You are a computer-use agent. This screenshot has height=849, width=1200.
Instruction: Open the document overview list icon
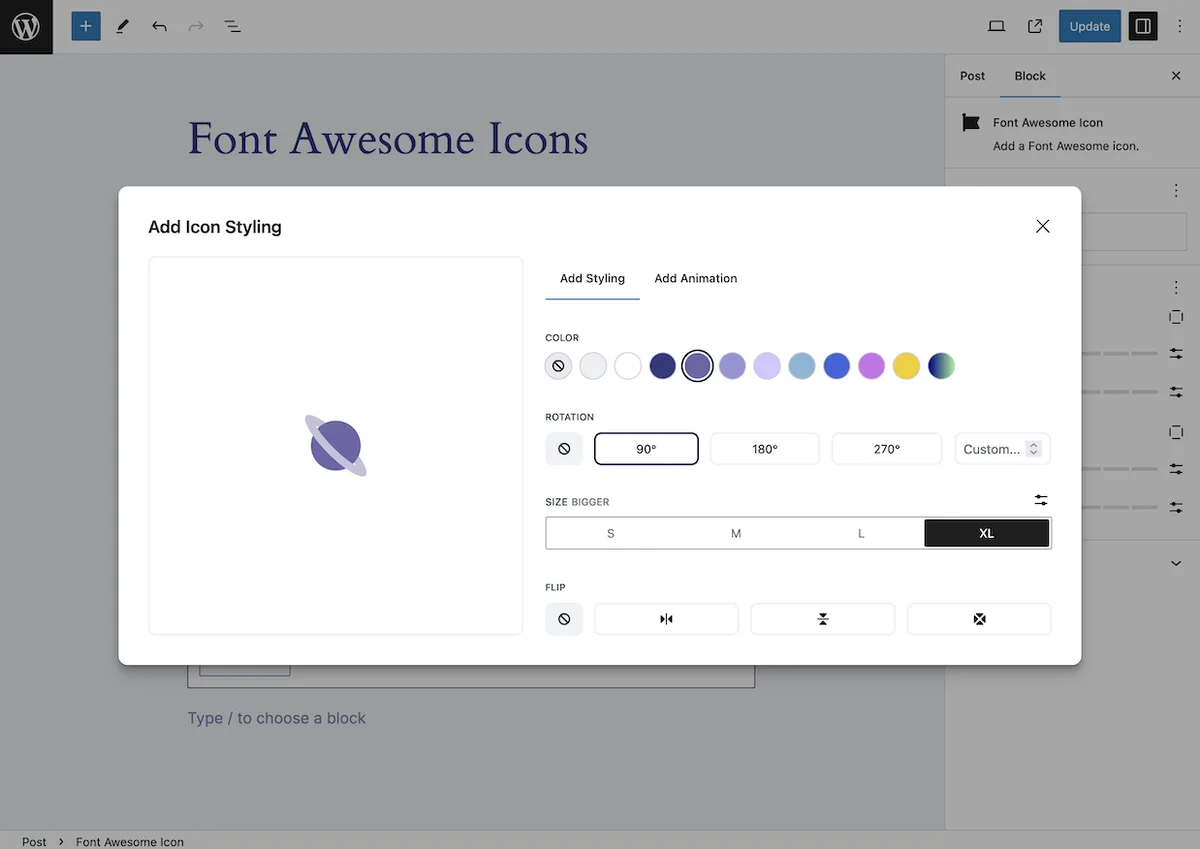tap(232, 27)
